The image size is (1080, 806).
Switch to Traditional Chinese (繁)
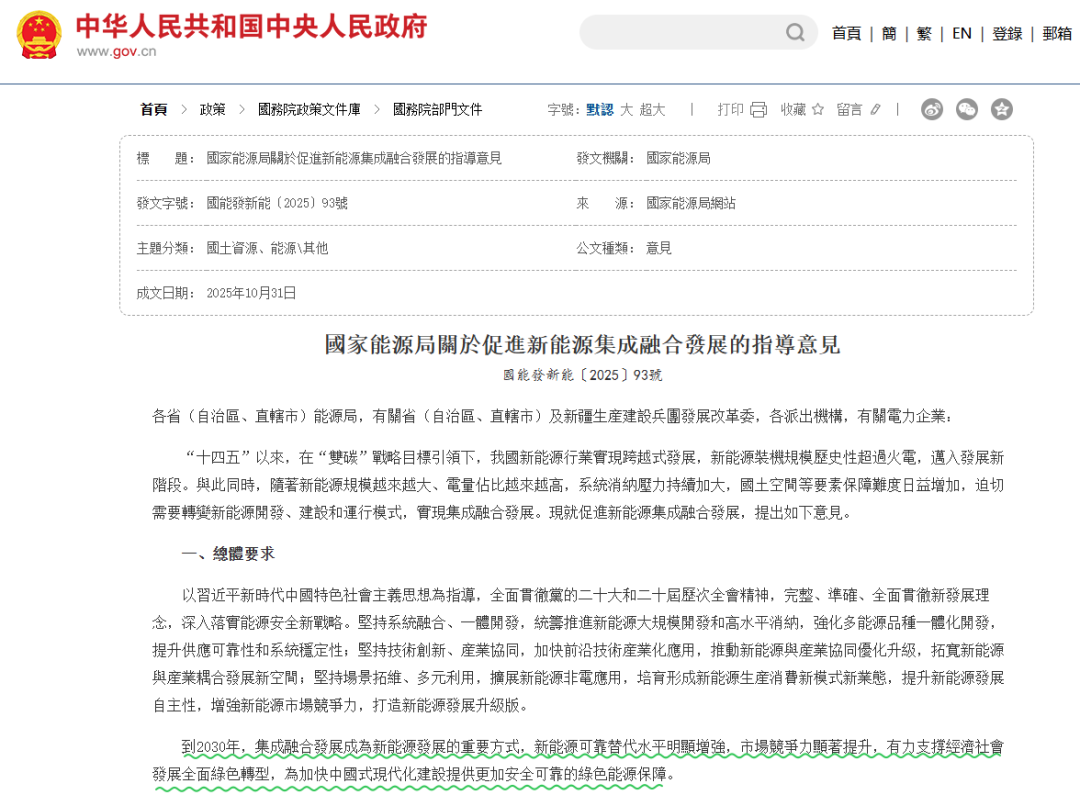(x=924, y=33)
